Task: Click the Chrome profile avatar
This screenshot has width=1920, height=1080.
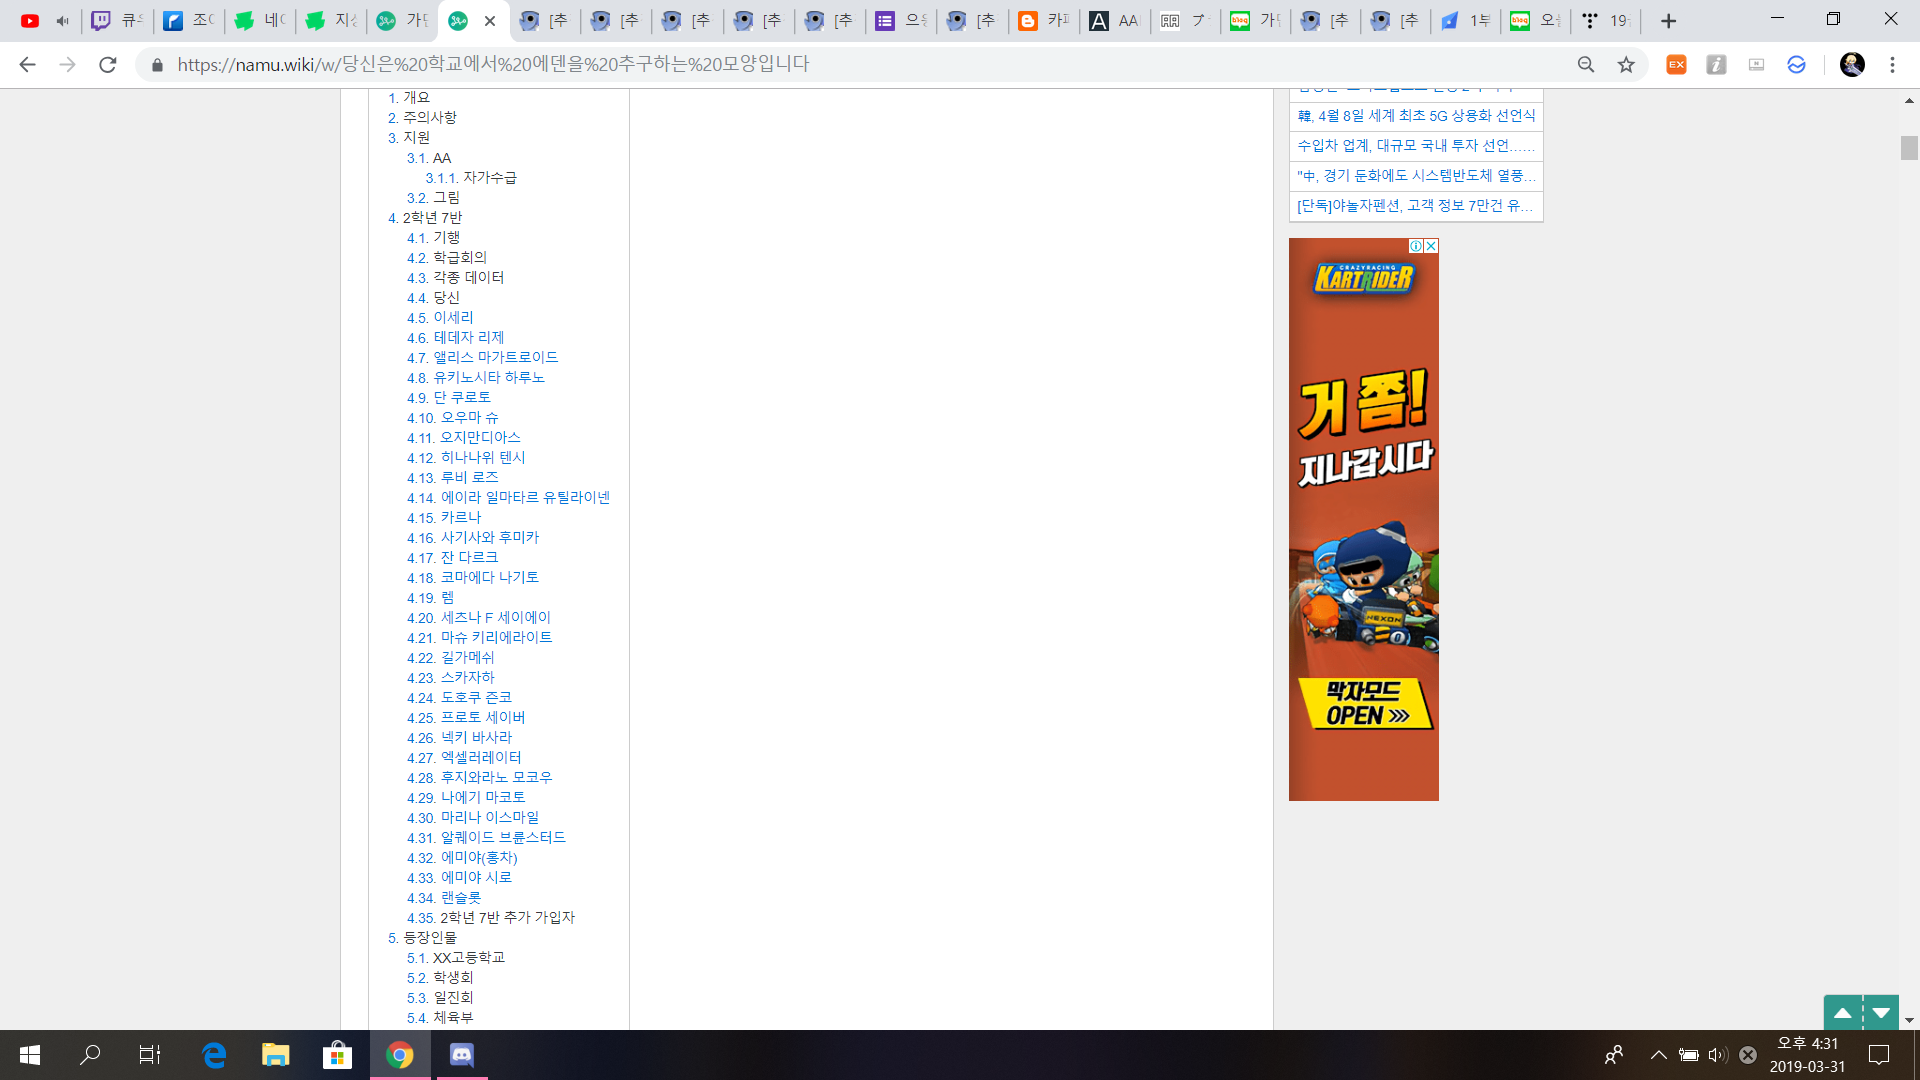Action: (x=1852, y=65)
